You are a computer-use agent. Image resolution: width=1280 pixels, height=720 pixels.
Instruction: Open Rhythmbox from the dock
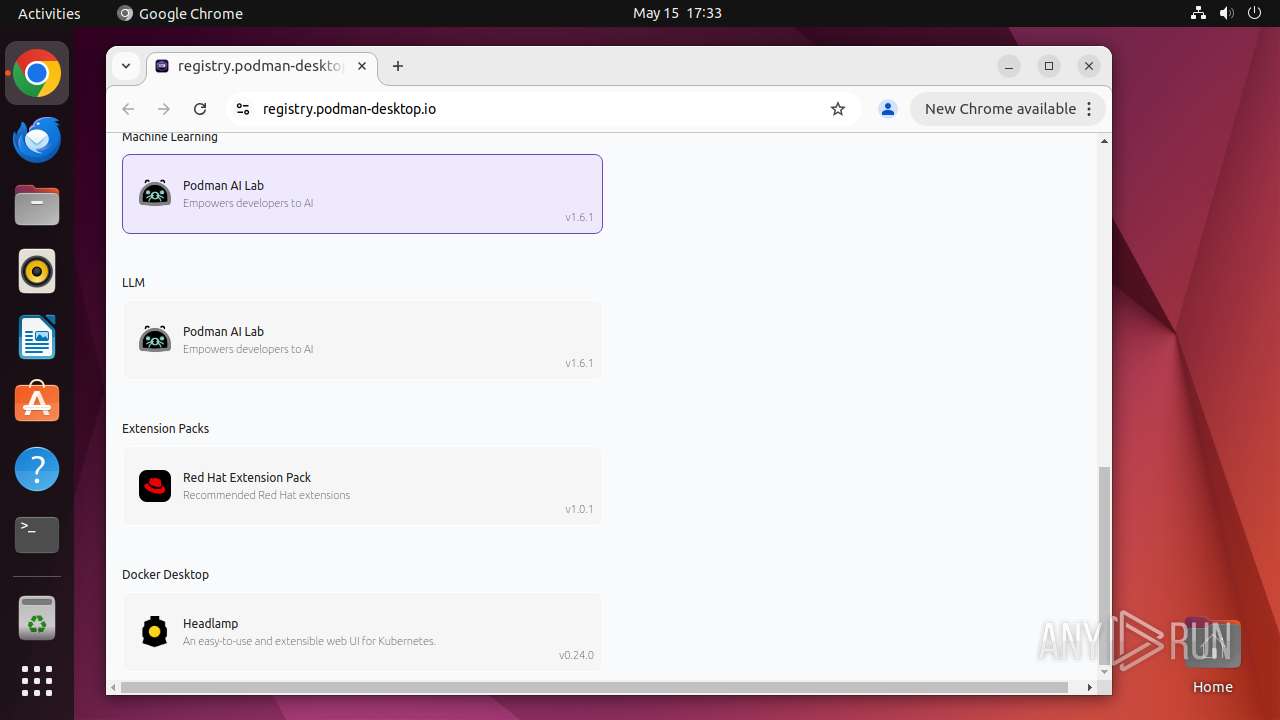click(37, 271)
